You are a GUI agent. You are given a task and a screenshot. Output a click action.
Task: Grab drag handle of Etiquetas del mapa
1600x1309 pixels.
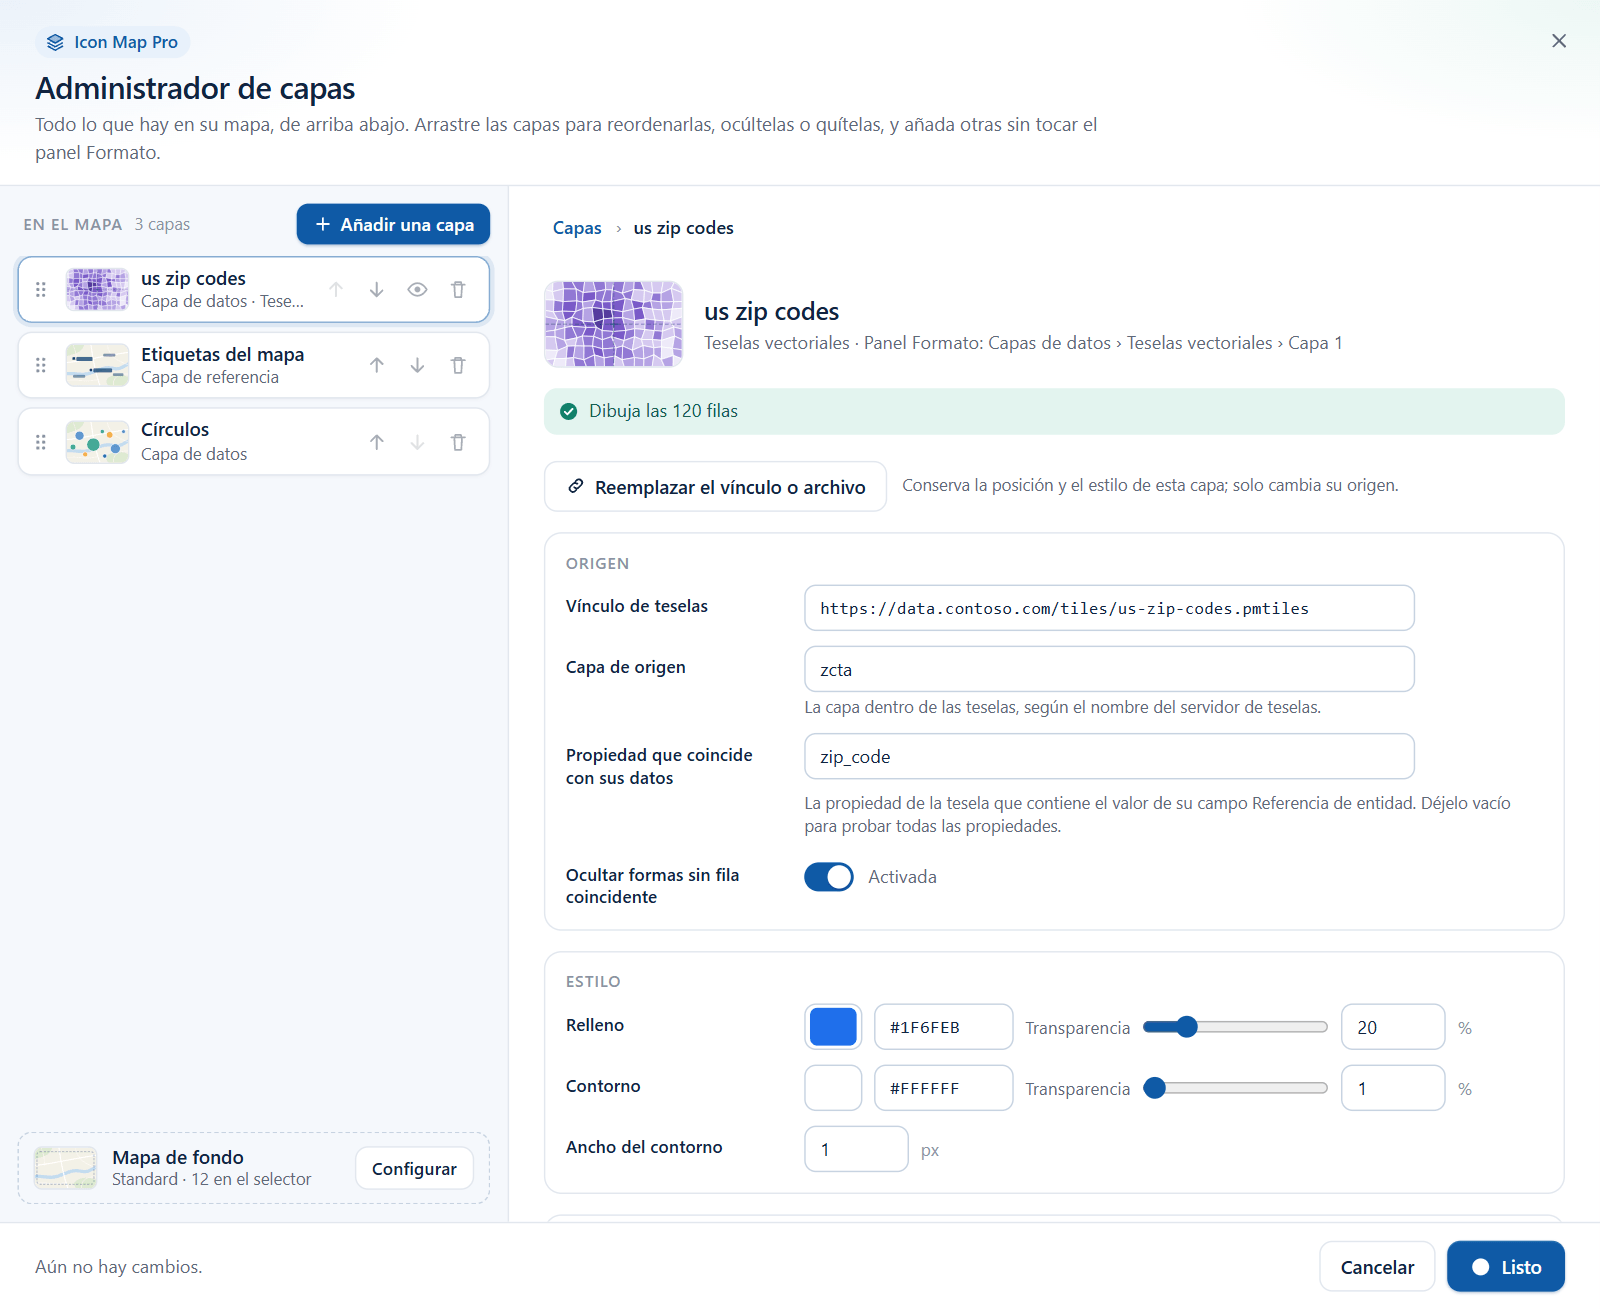(41, 365)
